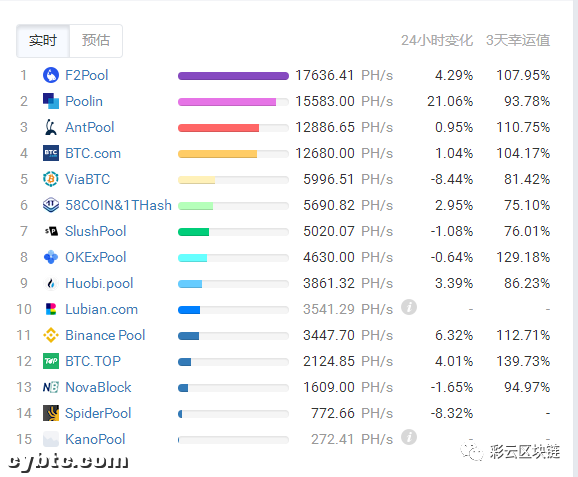Click the Binance Pool logo icon

(x=51, y=335)
